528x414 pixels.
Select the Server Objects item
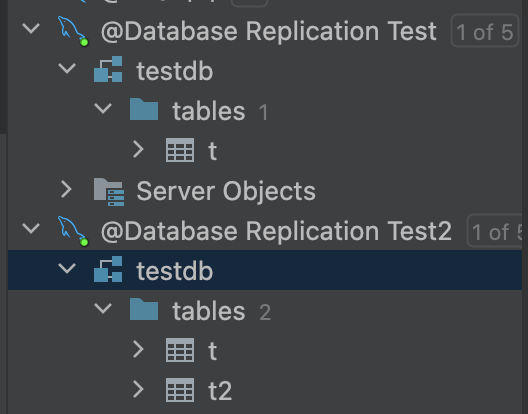226,191
